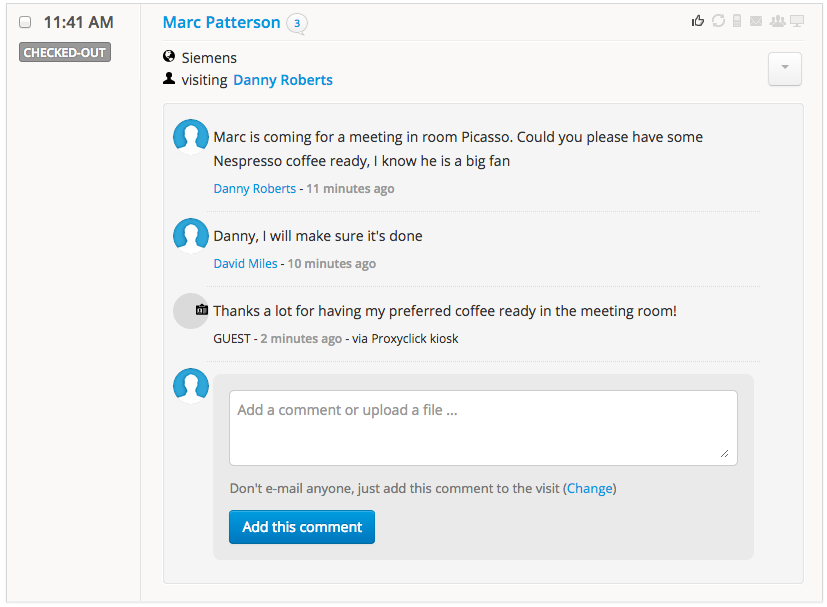Tick the checkbox beside 11:41 AM

coord(26,23)
